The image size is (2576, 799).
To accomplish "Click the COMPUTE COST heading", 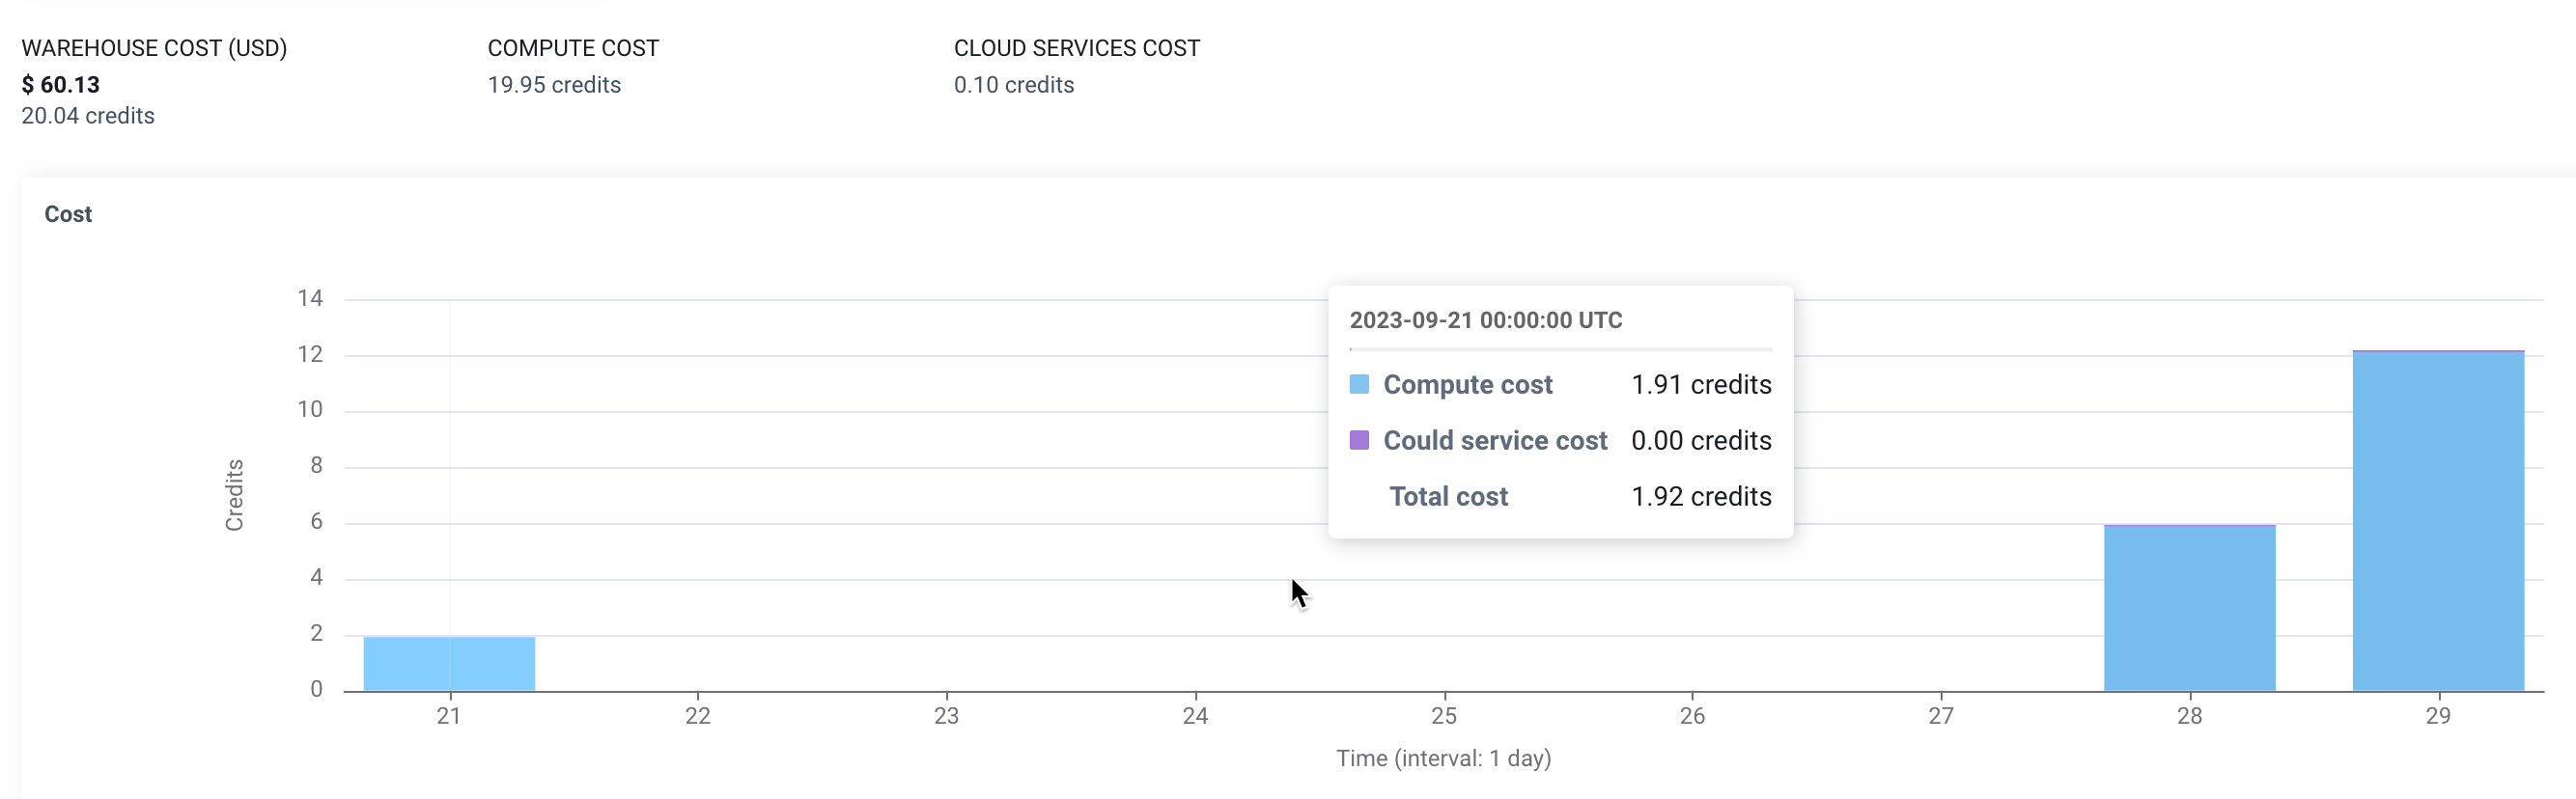I will [x=573, y=48].
